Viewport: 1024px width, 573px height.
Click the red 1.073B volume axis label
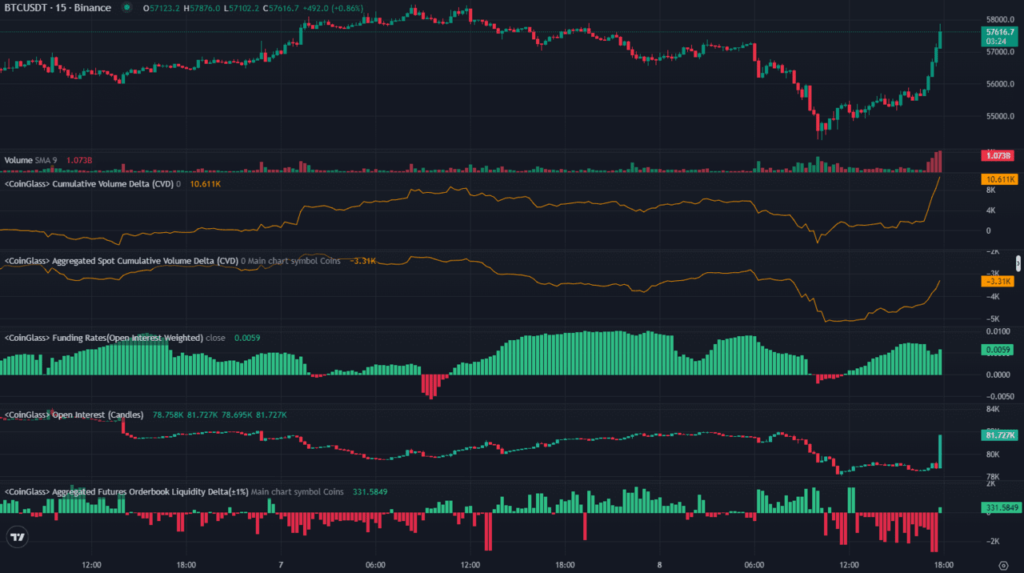click(998, 156)
